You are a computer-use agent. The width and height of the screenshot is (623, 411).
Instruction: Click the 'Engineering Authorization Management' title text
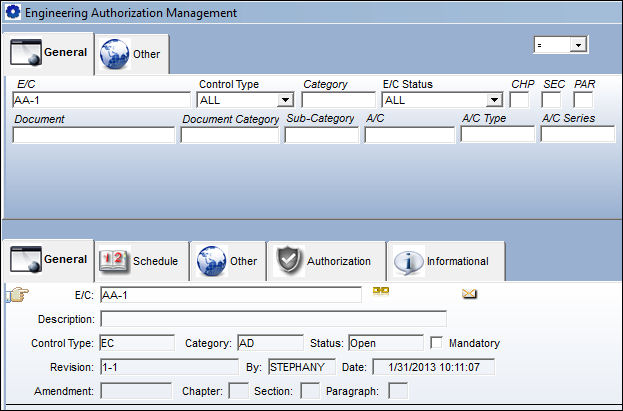click(131, 13)
